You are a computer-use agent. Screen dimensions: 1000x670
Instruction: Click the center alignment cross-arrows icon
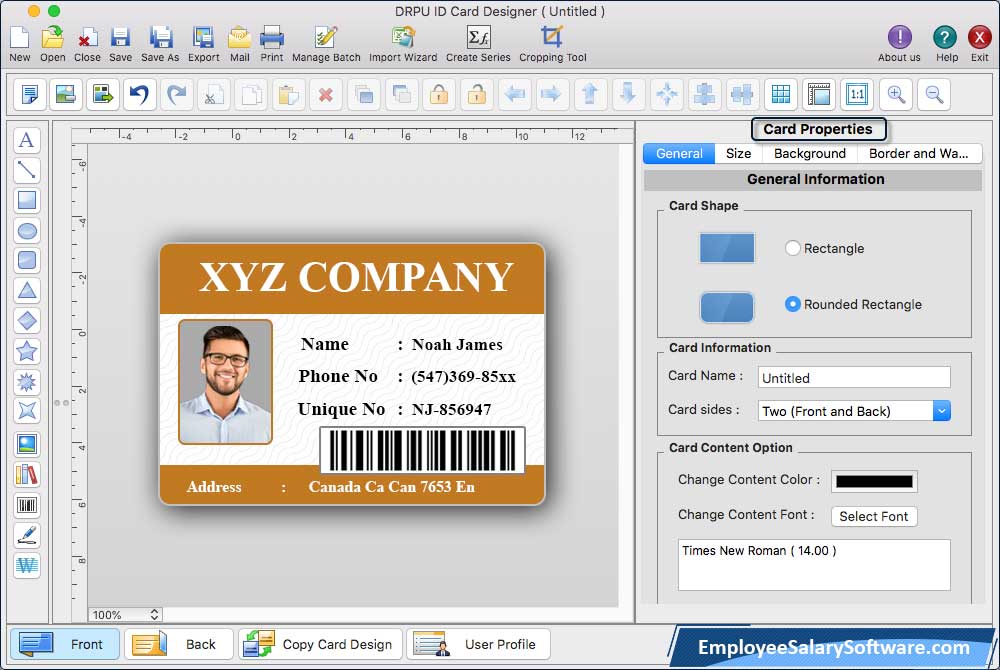click(666, 94)
